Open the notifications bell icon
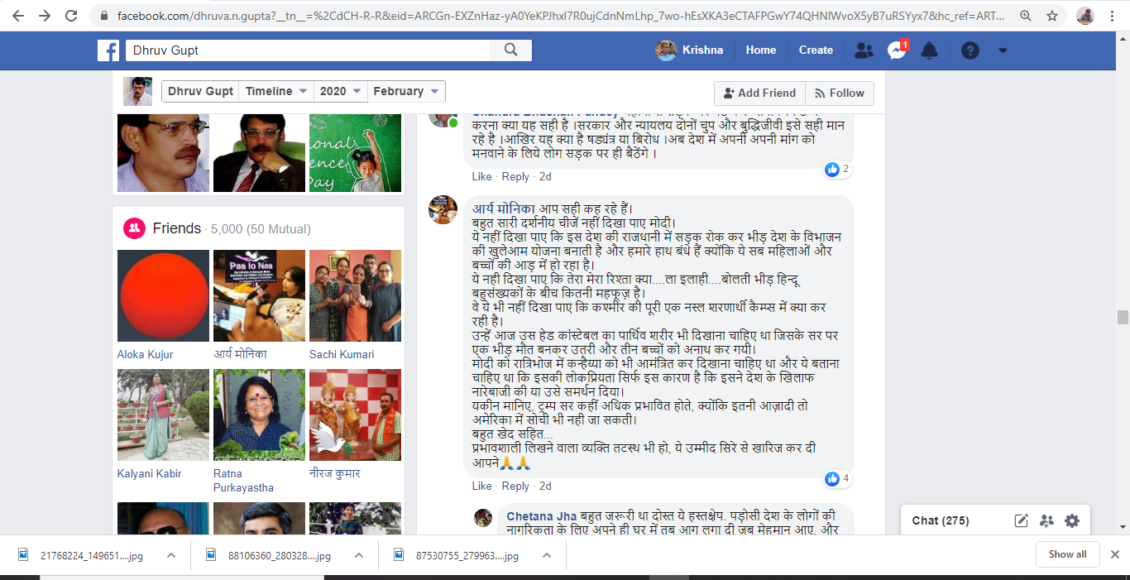 tap(929, 50)
